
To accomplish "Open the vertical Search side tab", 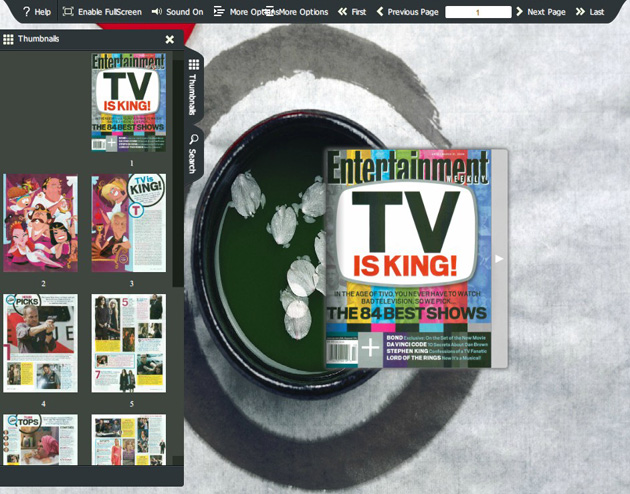I will tap(193, 154).
